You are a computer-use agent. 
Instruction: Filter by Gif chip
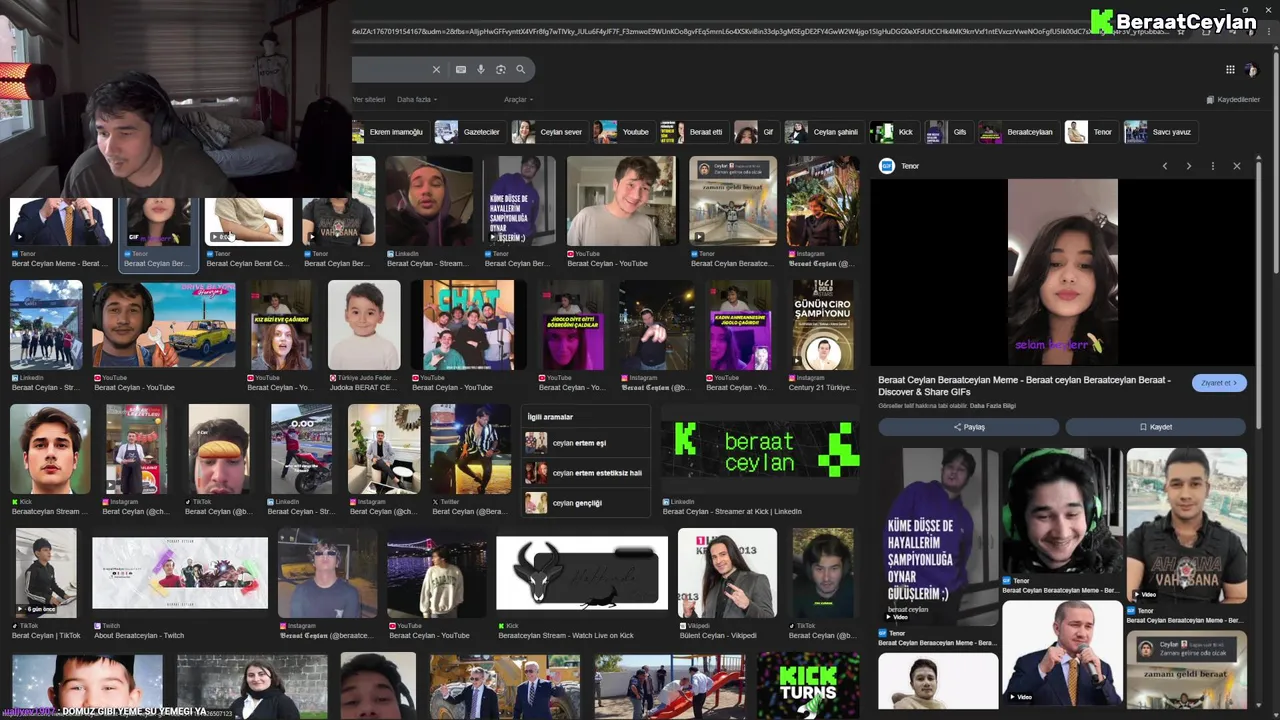755,132
